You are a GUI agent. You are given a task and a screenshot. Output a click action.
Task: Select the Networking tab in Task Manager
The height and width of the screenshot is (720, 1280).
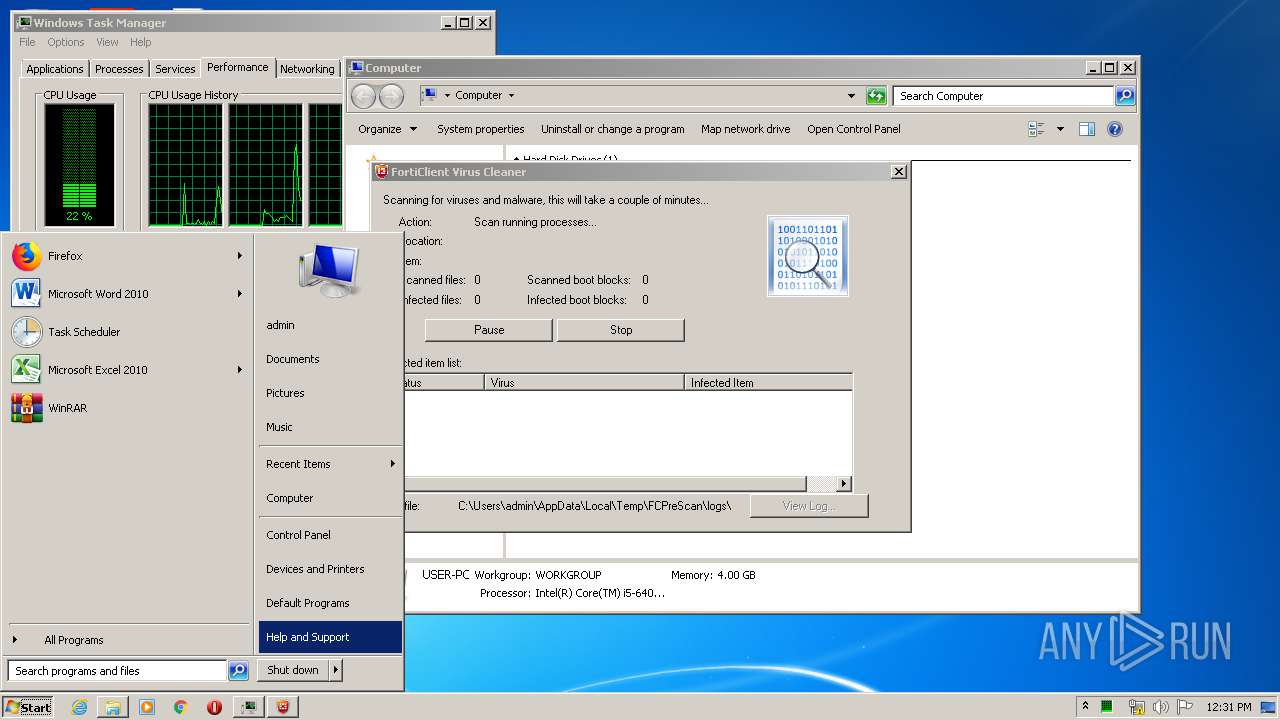click(x=307, y=69)
